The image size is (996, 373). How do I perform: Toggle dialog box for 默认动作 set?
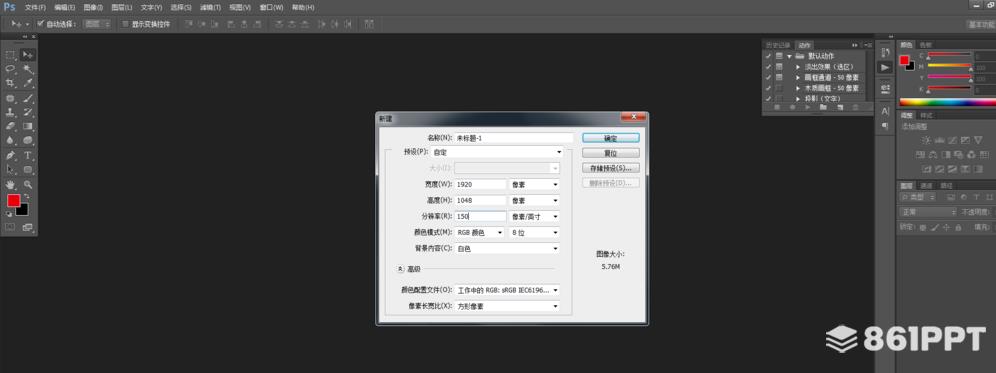[779, 56]
